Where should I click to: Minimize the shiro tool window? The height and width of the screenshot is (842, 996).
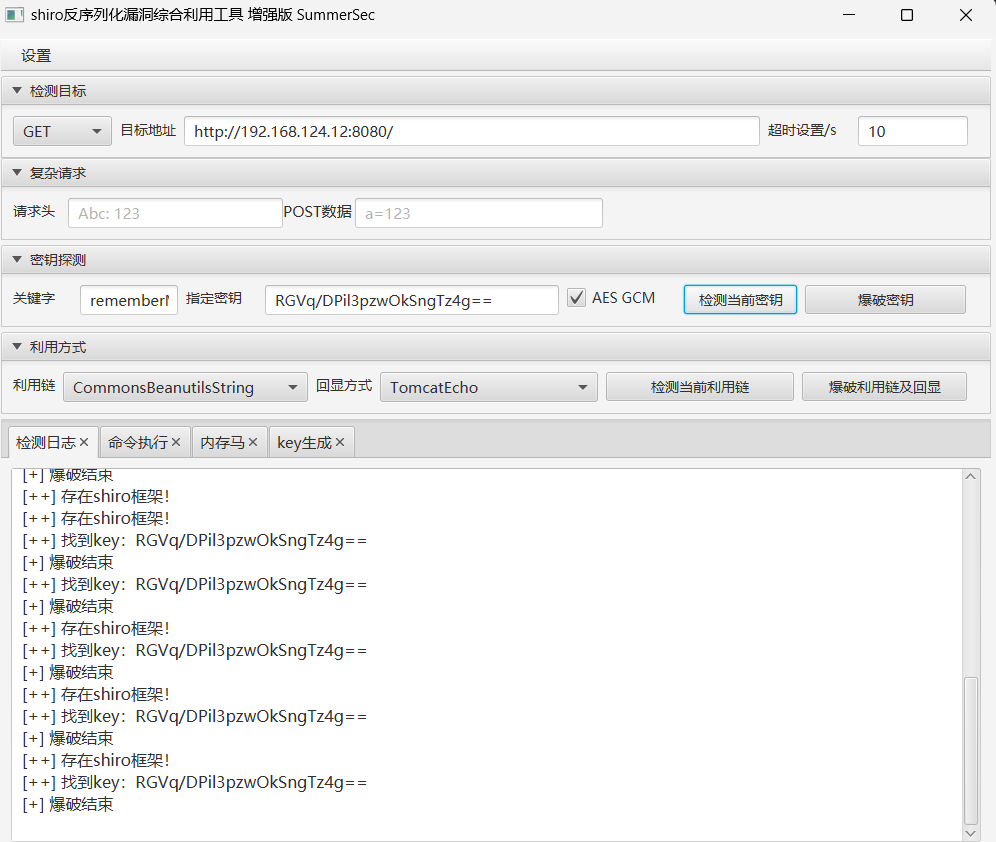(849, 15)
